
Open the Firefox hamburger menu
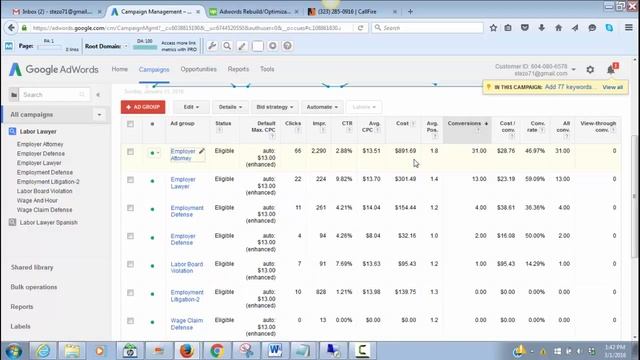click(x=629, y=28)
